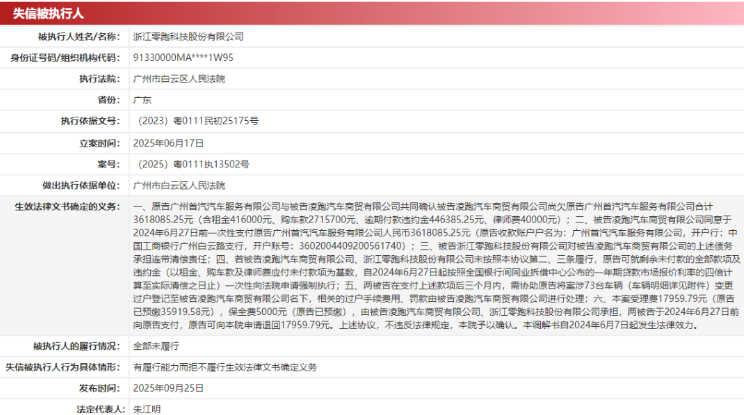The height and width of the screenshot is (415, 744).
Task: Select organization code 91330000MA****1W95
Action: [x=183, y=57]
